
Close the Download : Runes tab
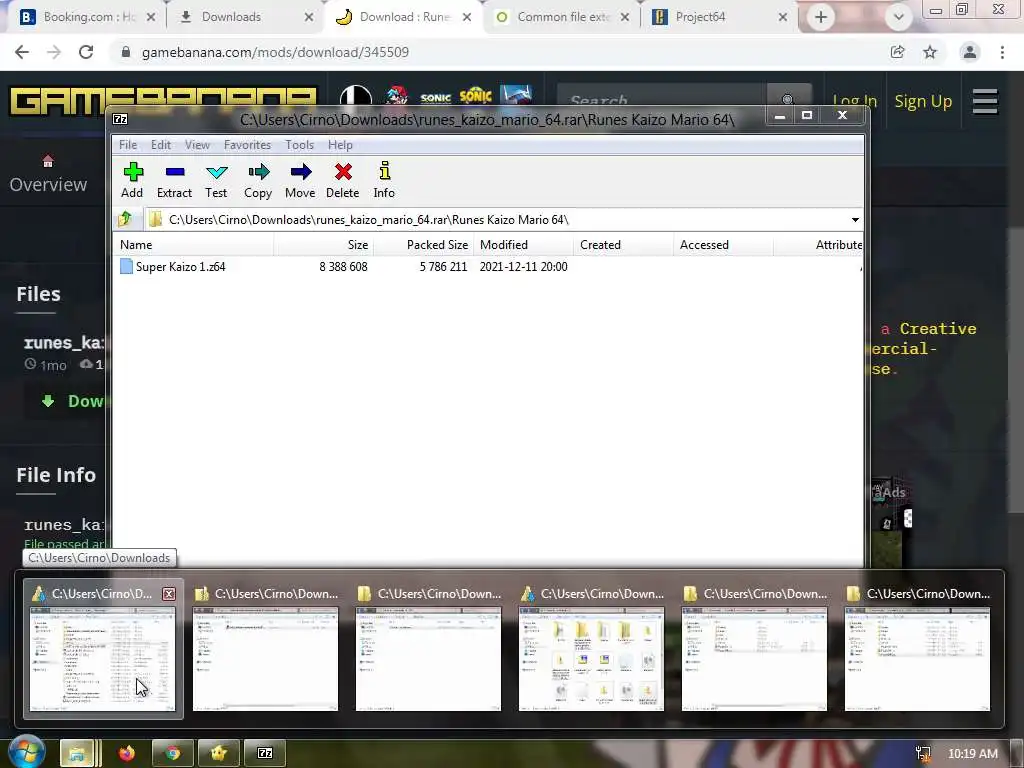[x=467, y=17]
